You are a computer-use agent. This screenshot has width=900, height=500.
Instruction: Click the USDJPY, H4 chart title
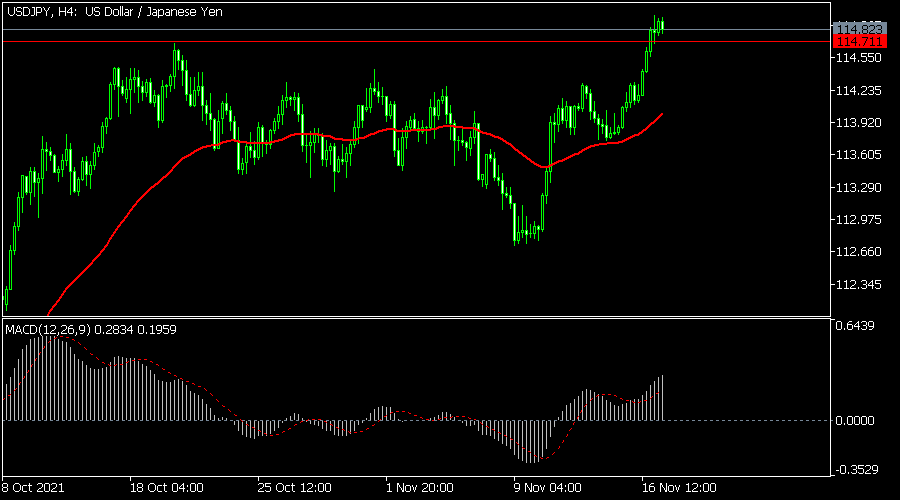pyautogui.click(x=114, y=11)
